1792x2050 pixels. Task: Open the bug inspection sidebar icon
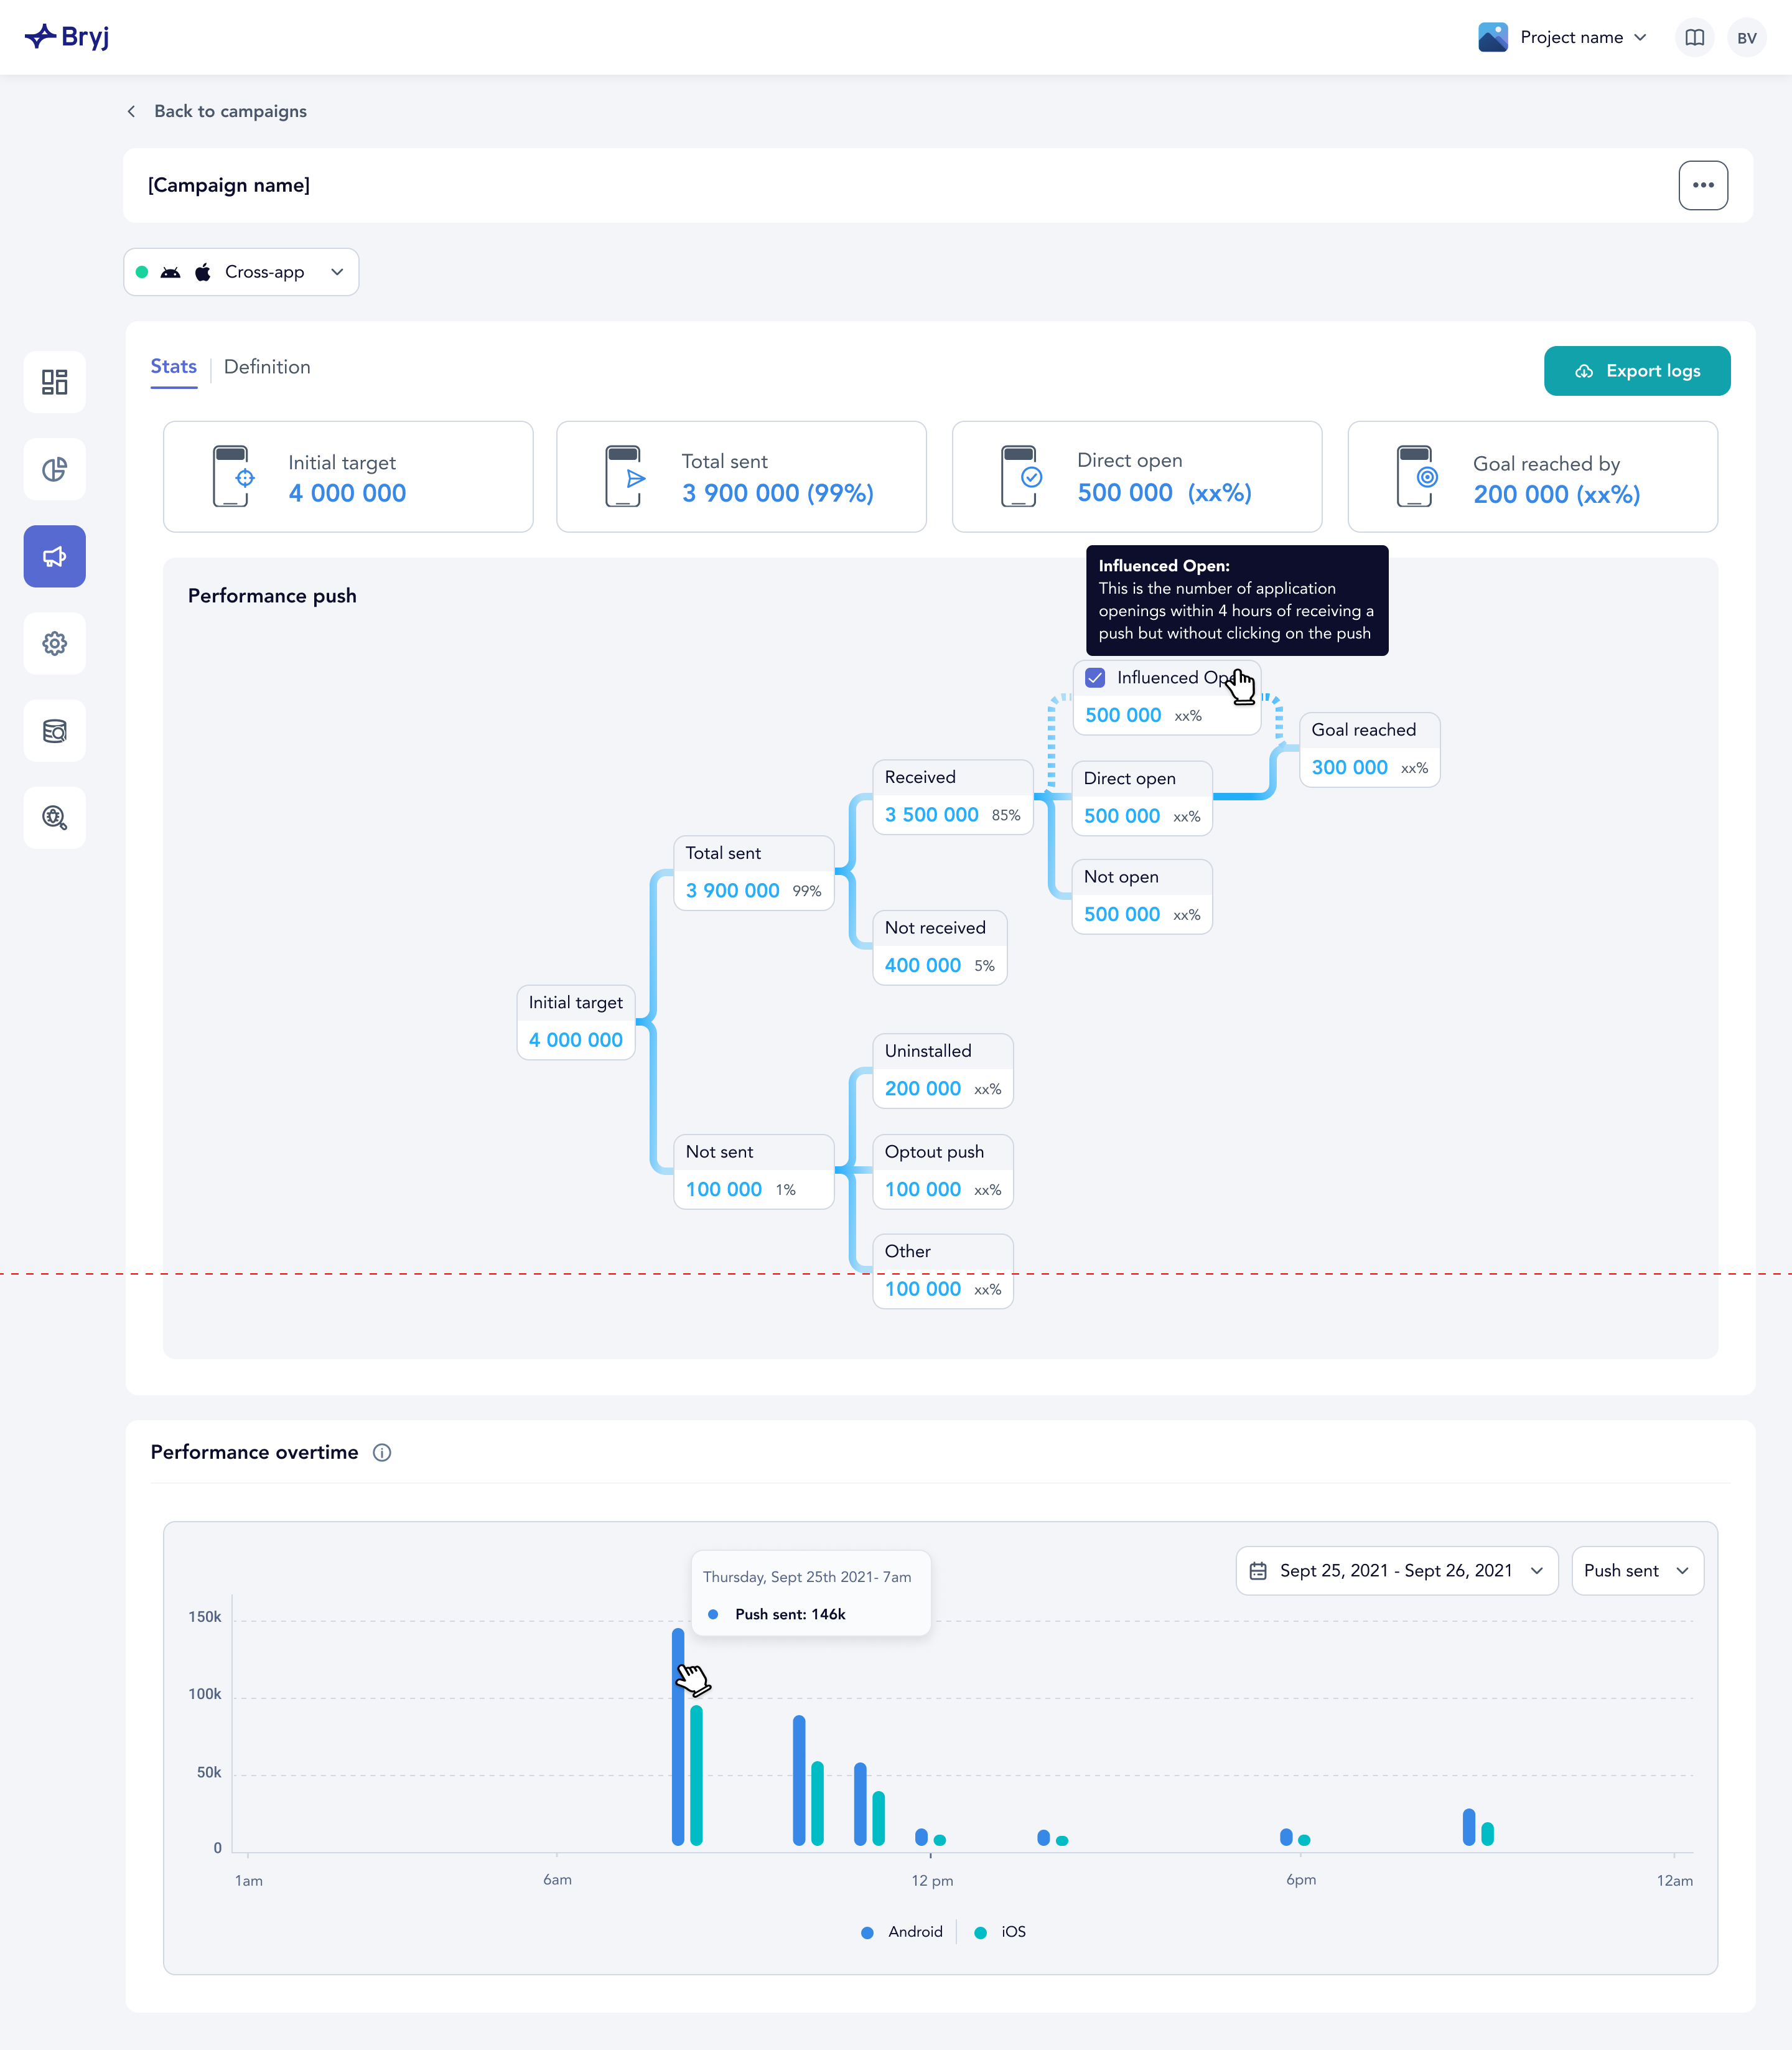click(54, 817)
